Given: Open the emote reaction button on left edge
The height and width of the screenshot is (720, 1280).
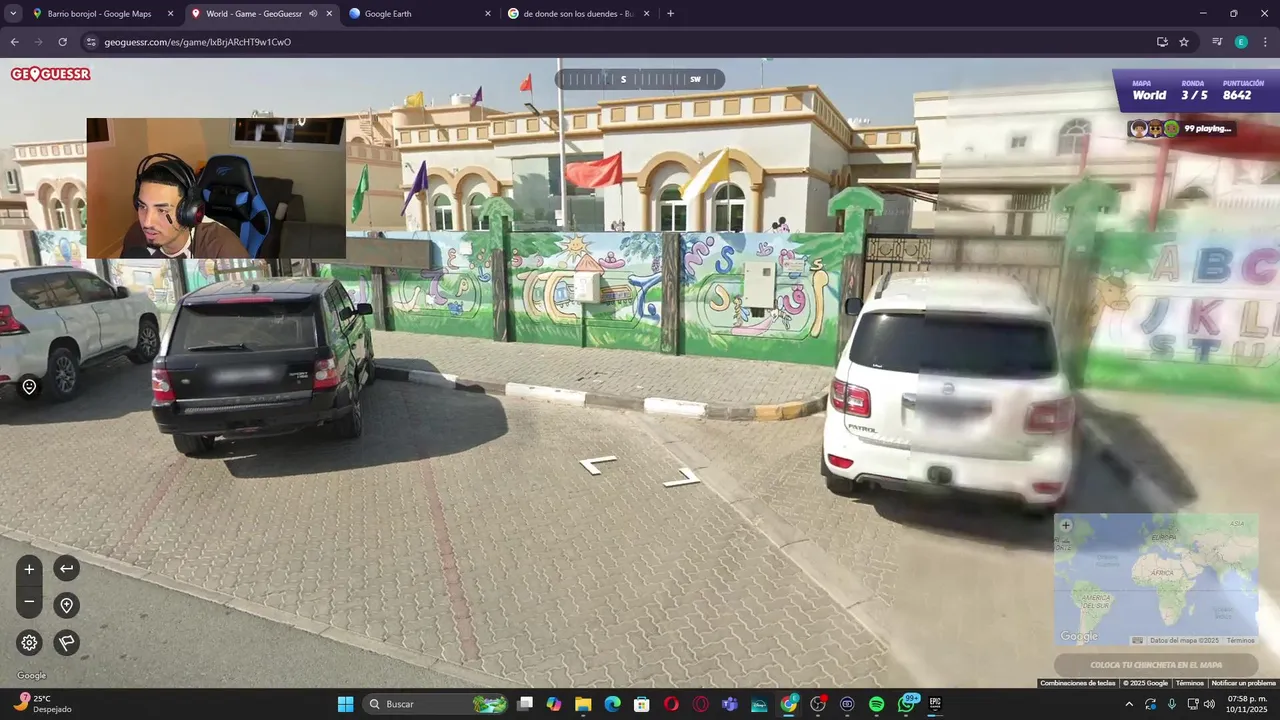Looking at the screenshot, I should point(29,387).
